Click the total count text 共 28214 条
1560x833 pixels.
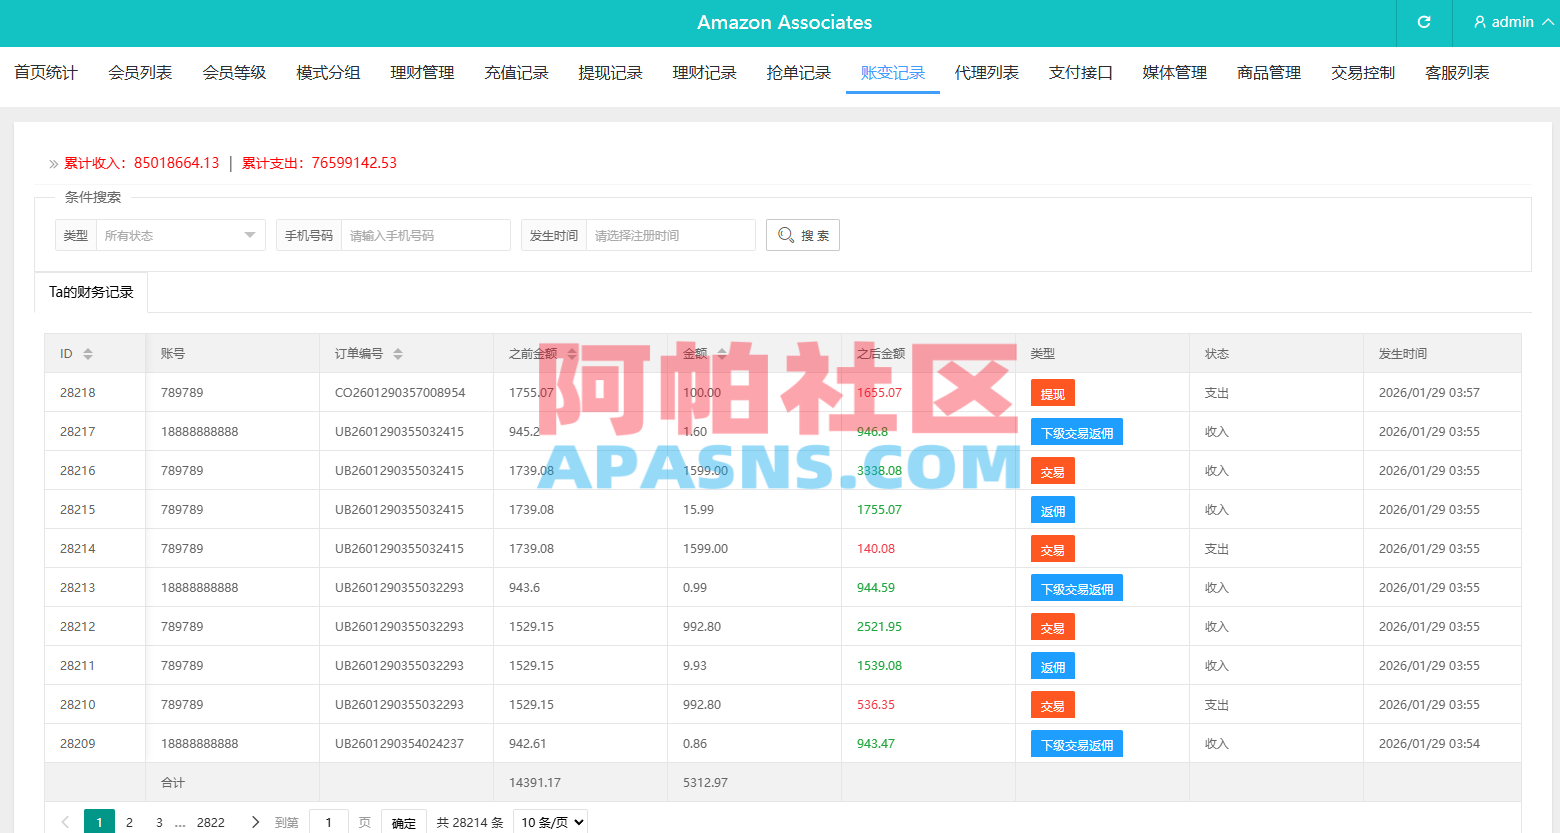click(x=470, y=822)
